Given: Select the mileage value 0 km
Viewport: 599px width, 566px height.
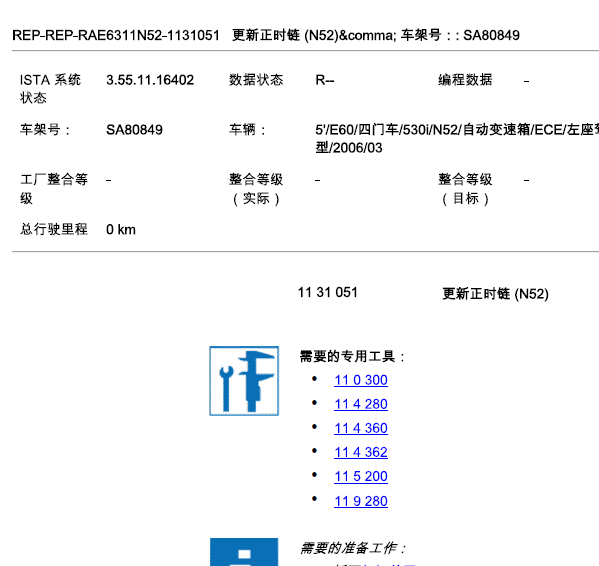Looking at the screenshot, I should pyautogui.click(x=121, y=230).
